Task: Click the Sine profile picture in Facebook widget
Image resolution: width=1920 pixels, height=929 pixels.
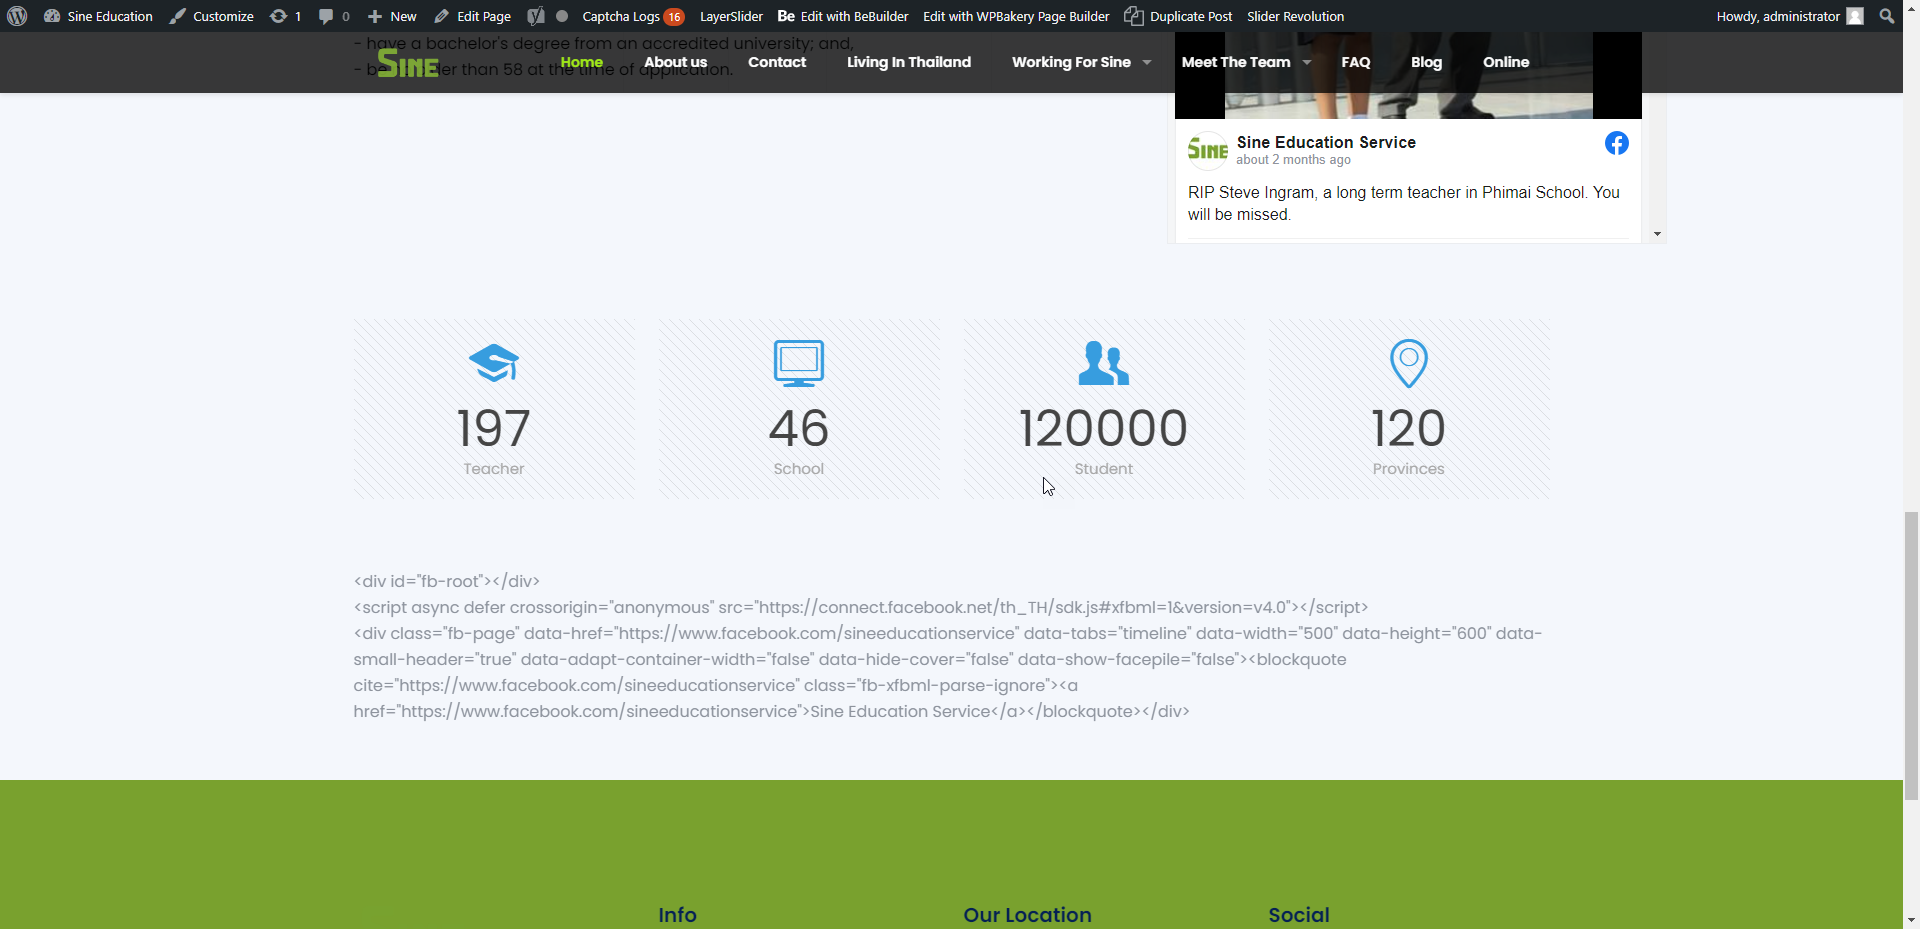Action: tap(1208, 150)
